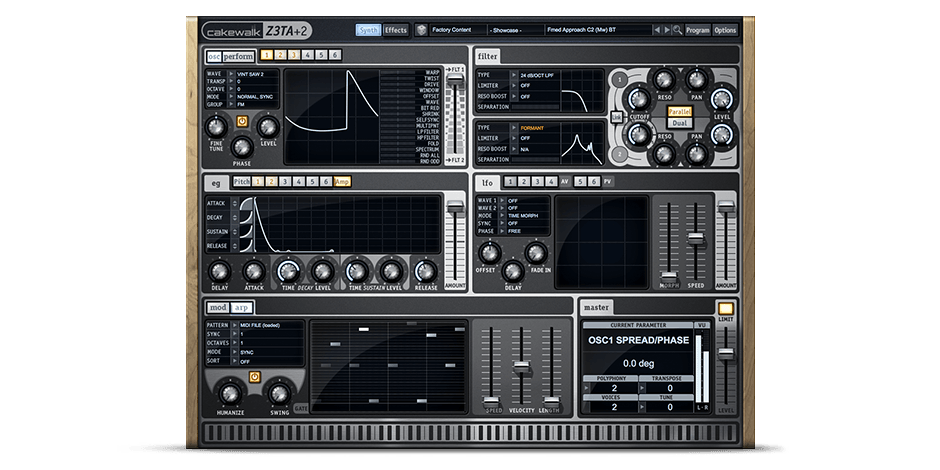Open the preset browser cube icon
This screenshot has width=940, height=470.
421,30
